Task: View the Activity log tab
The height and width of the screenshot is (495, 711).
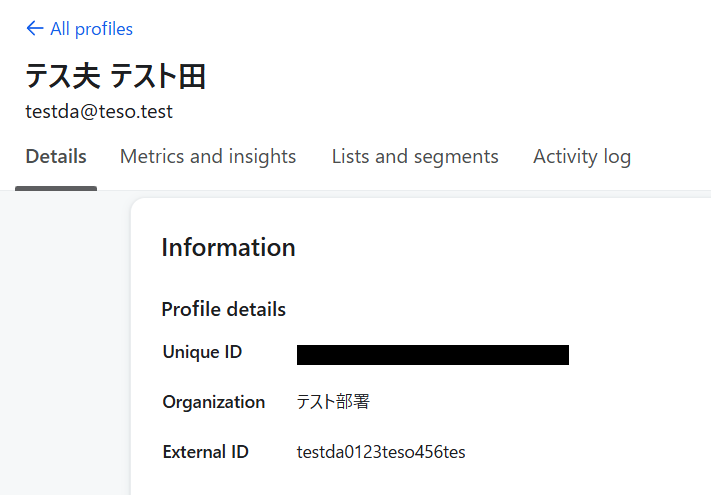Action: click(582, 157)
